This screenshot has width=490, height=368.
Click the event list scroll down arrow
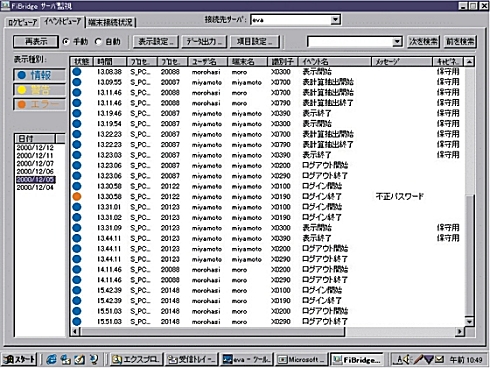[469, 322]
